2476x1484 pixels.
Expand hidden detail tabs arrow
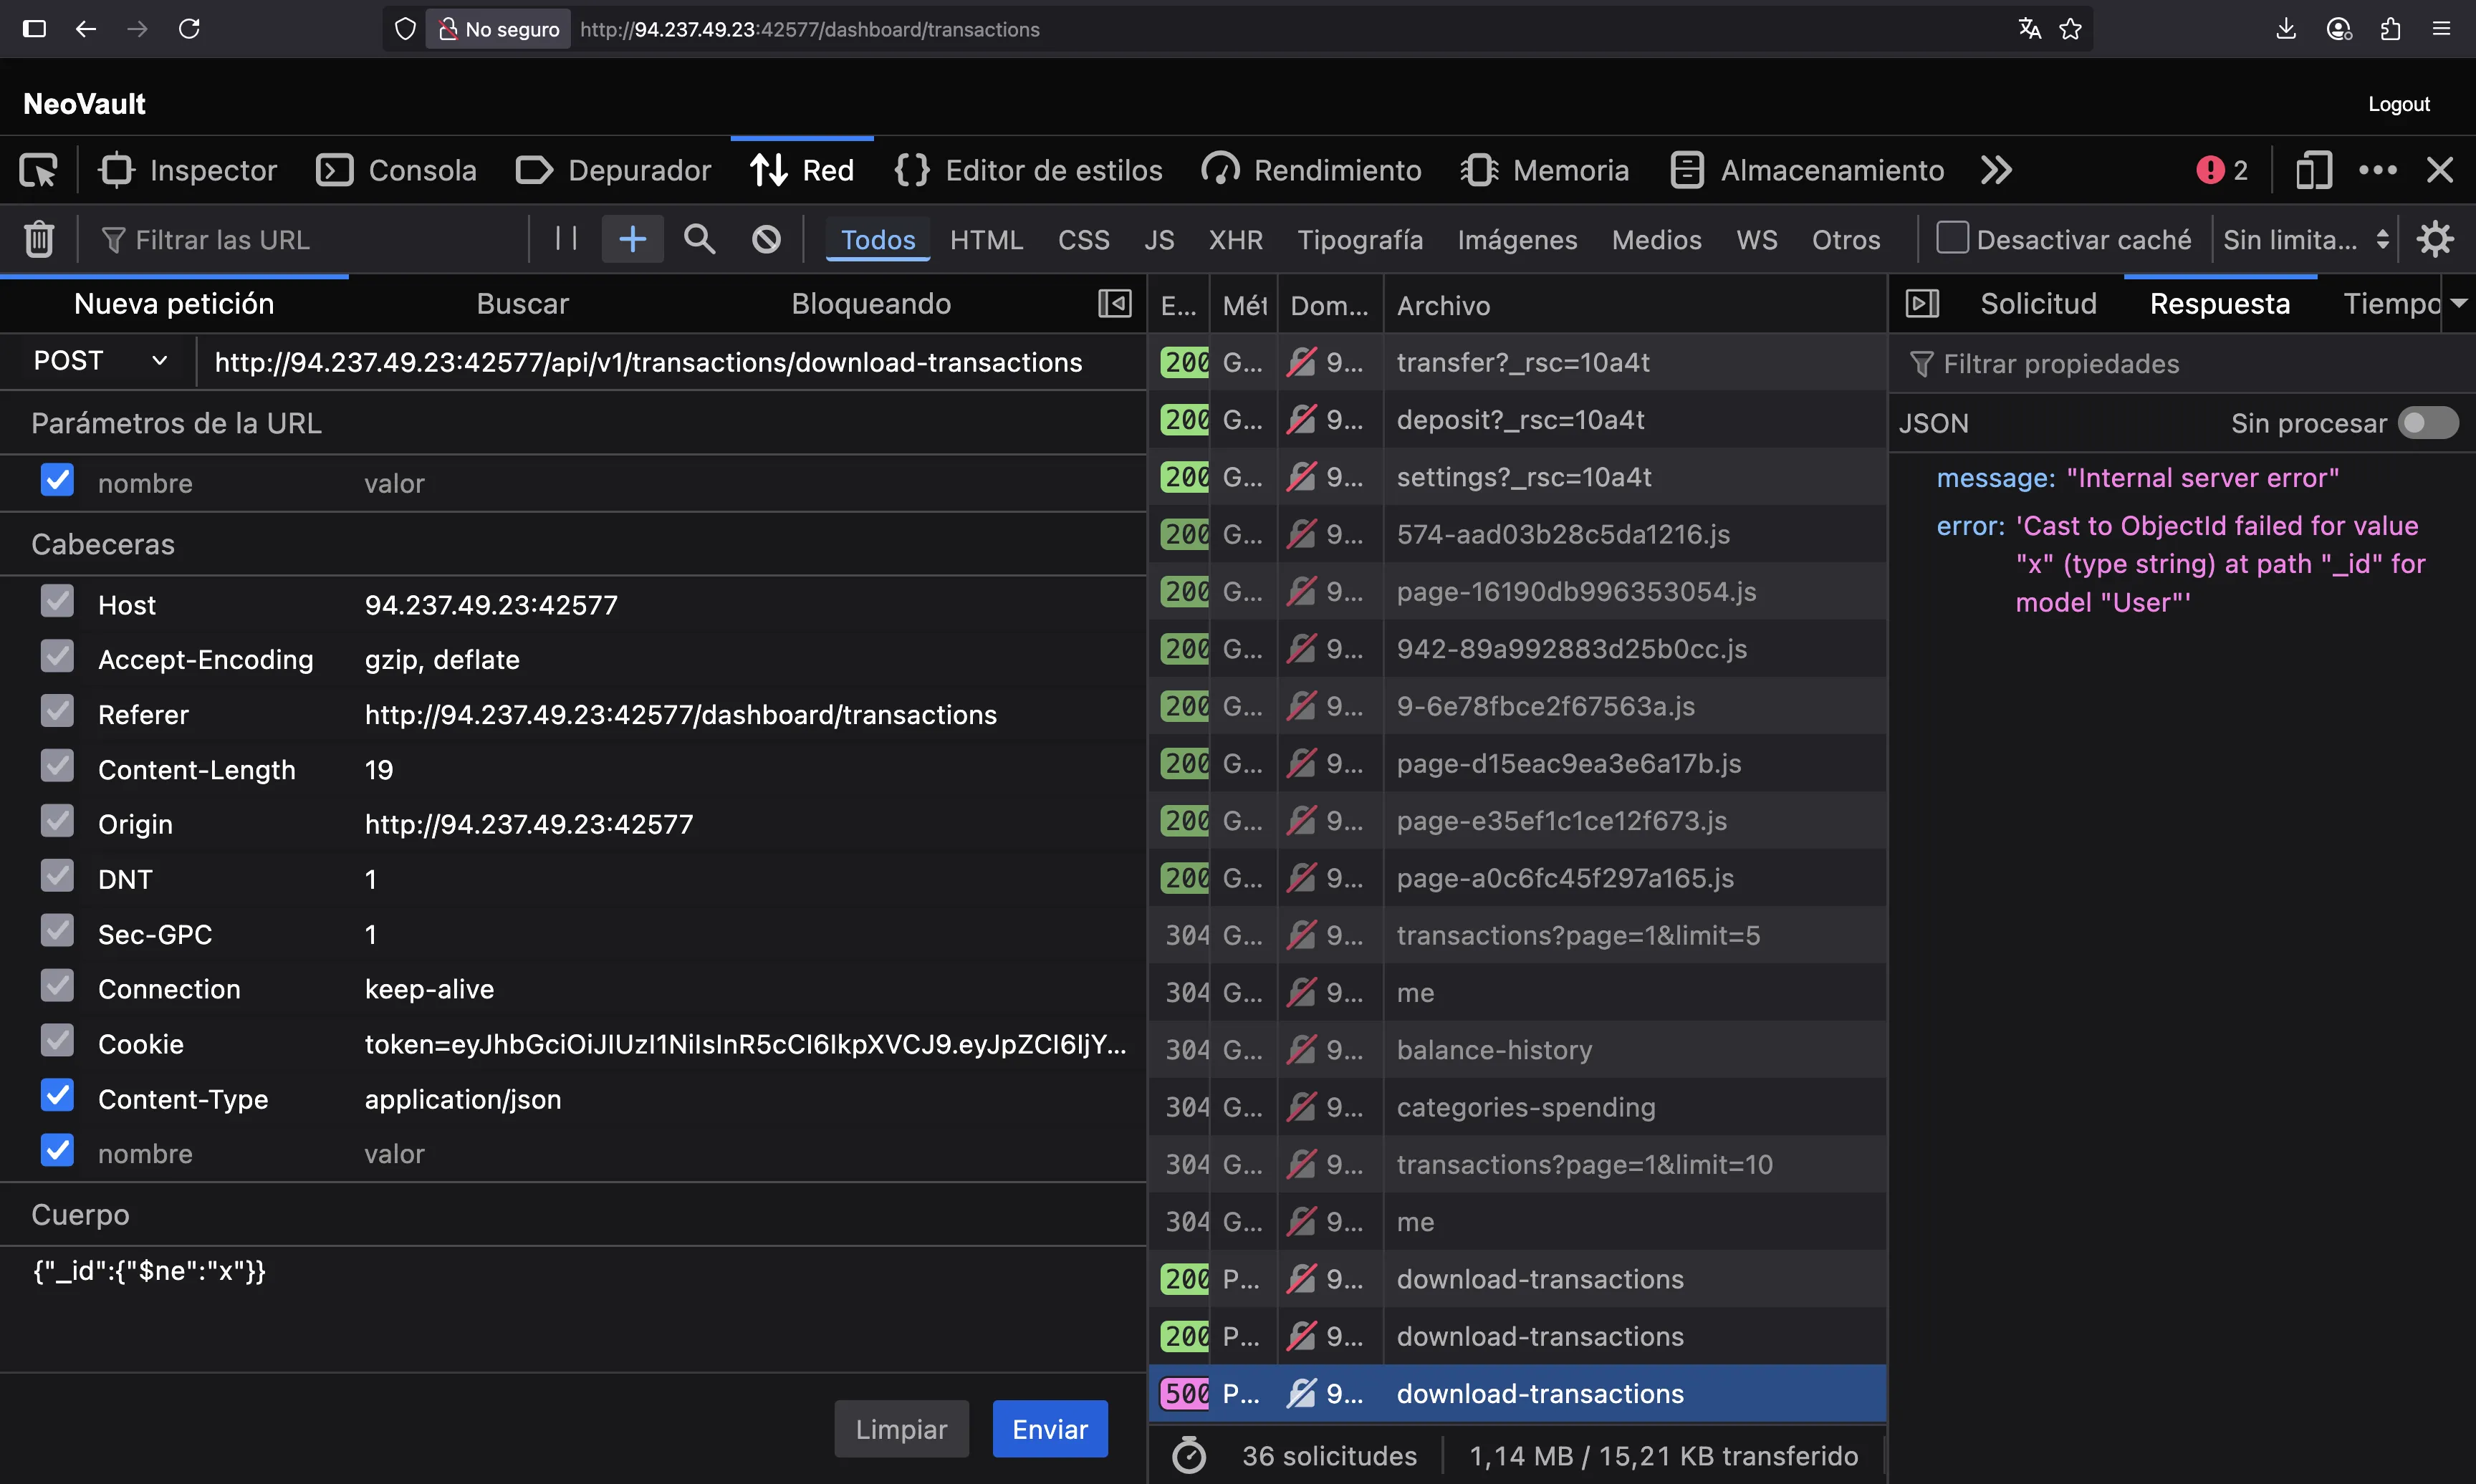(x=2458, y=303)
